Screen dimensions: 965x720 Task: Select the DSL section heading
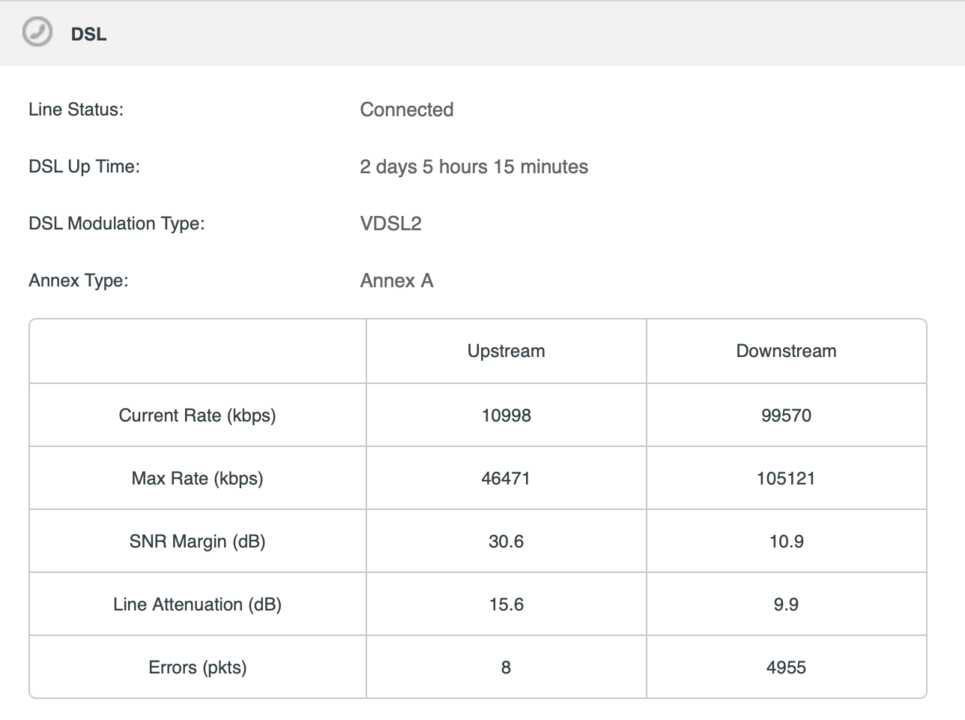coord(89,34)
